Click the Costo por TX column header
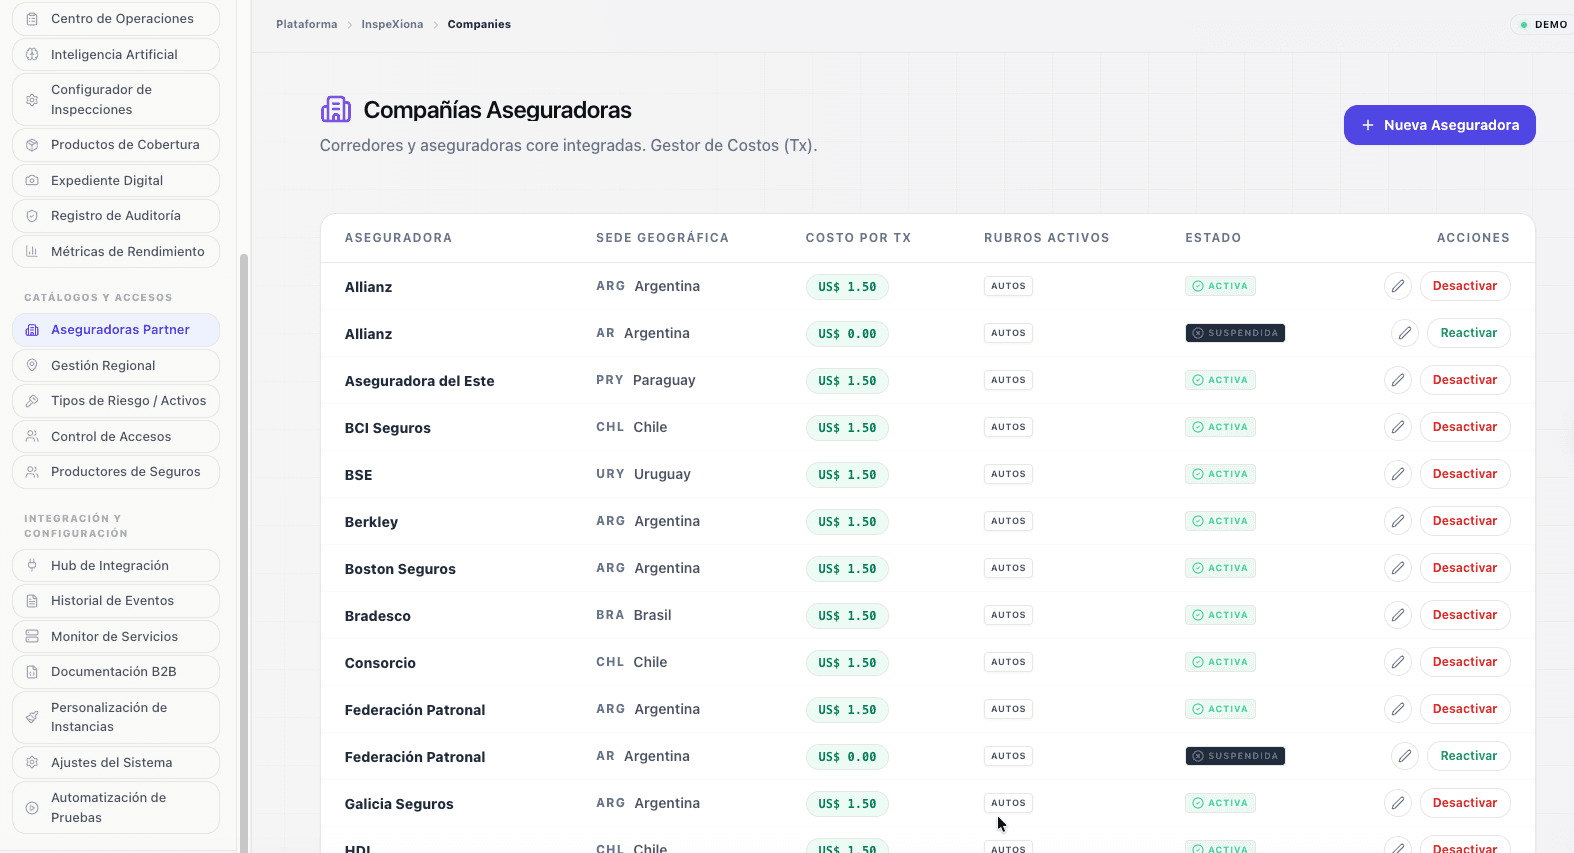The height and width of the screenshot is (853, 1574). click(x=858, y=238)
